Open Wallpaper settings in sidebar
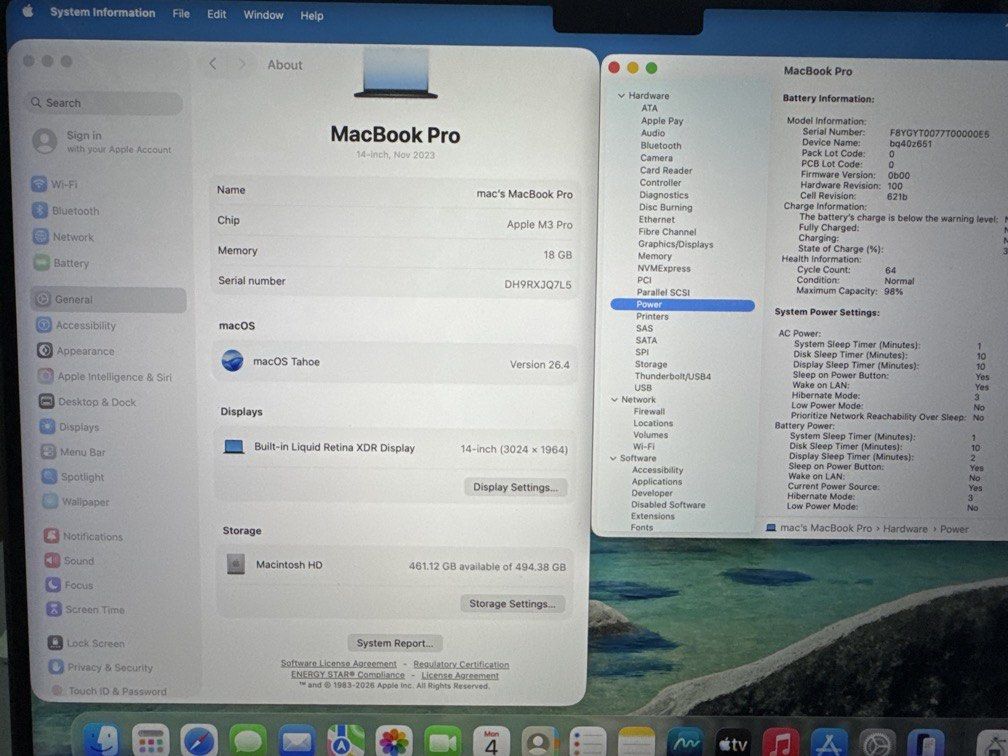The width and height of the screenshot is (1008, 756). (76, 501)
